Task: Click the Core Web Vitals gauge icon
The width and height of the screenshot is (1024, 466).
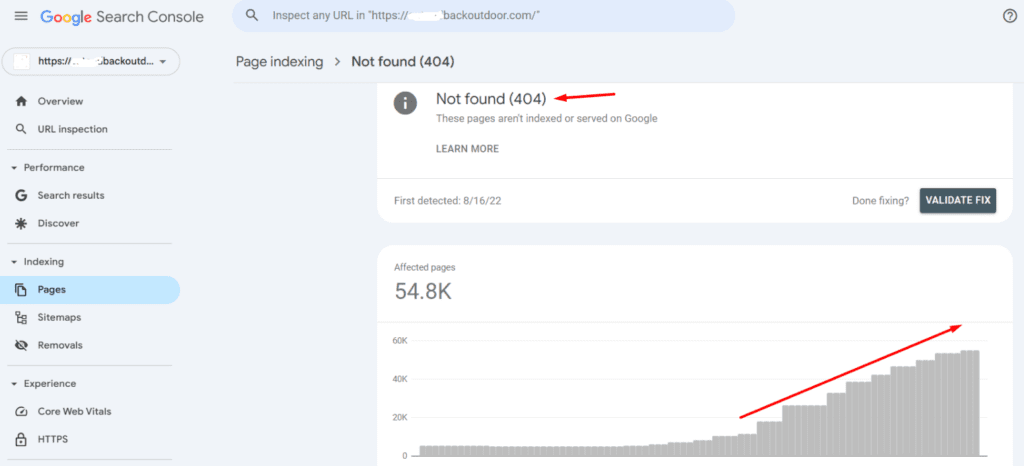Action: (x=21, y=411)
